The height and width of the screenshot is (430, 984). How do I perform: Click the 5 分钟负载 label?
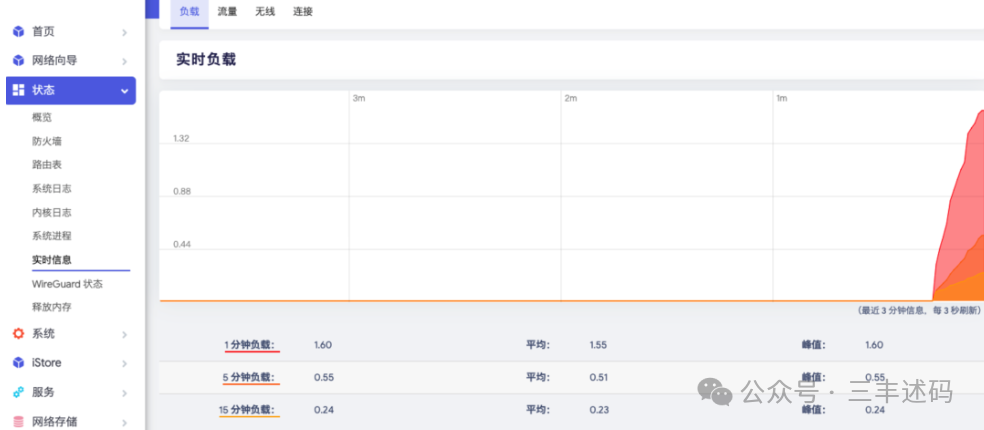coord(249,377)
